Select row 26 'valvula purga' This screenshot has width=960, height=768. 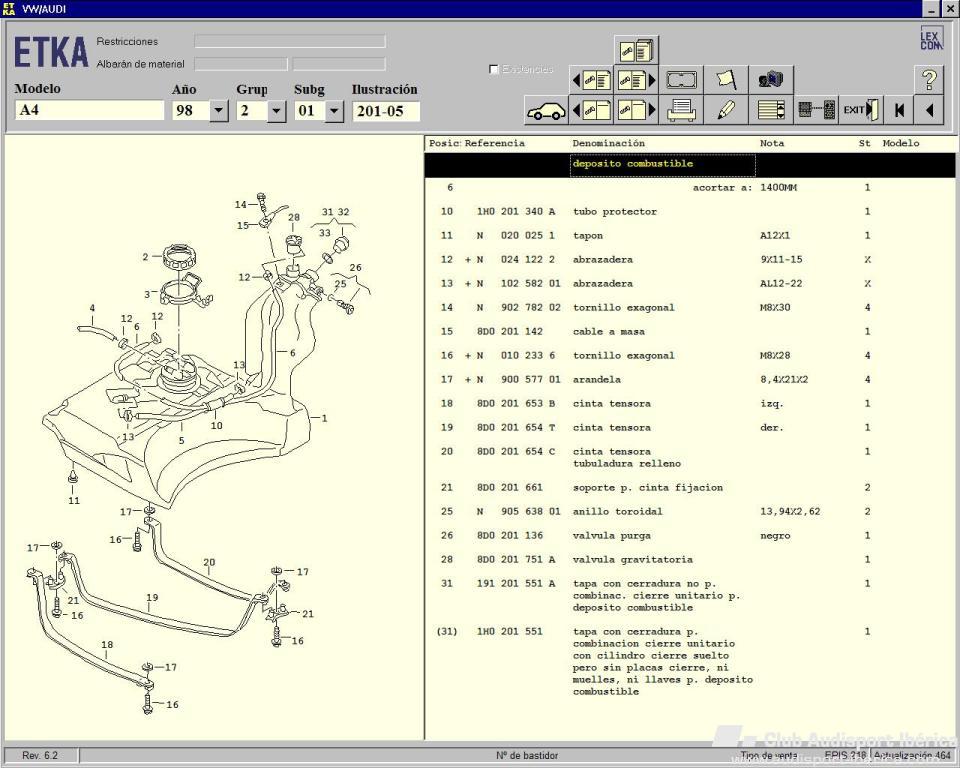coord(689,535)
